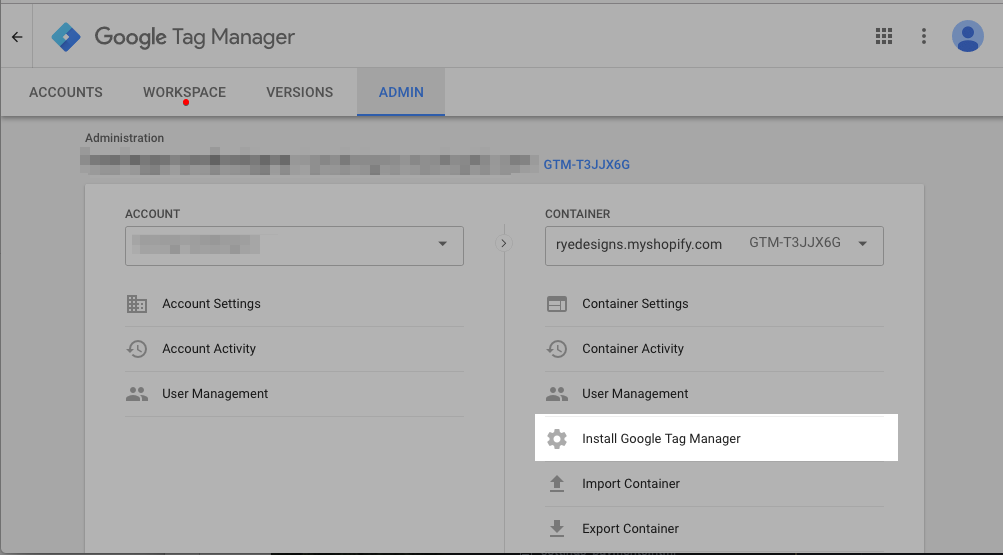
Task: Open the three-dot more options menu
Action: tap(924, 36)
